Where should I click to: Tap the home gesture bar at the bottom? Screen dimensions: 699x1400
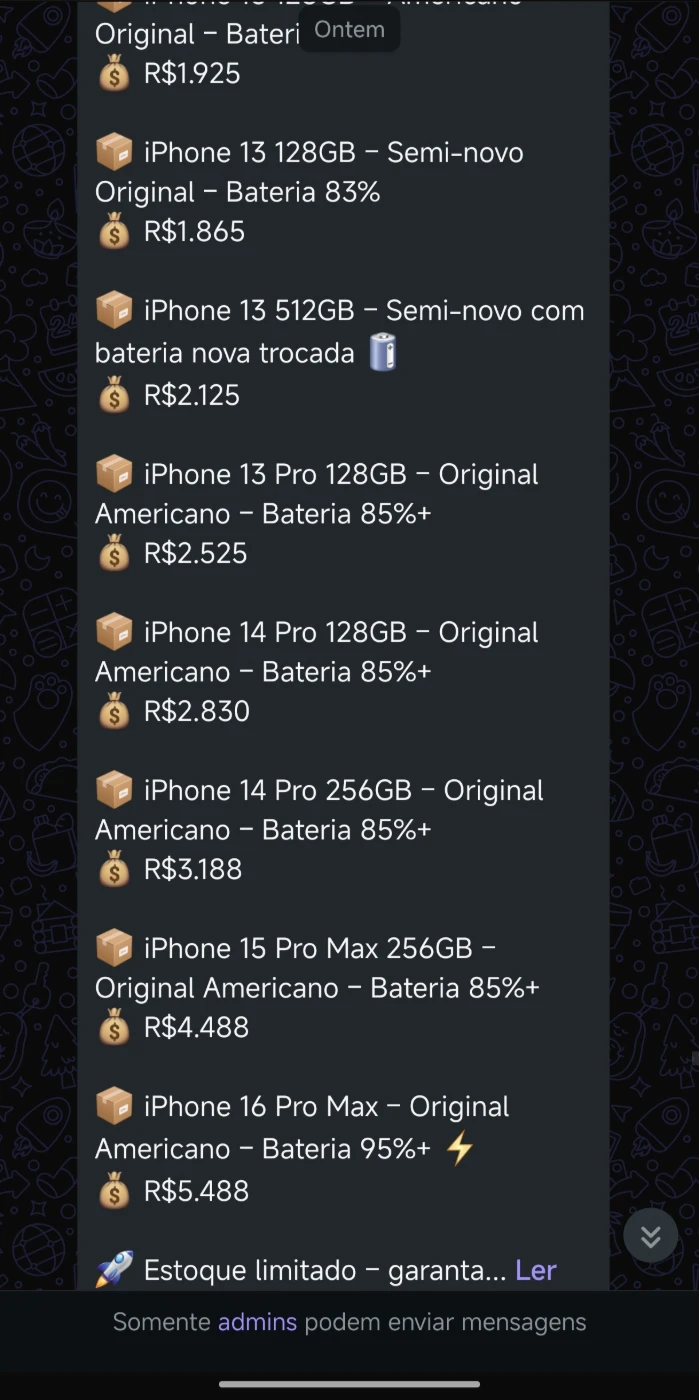pos(349,1384)
